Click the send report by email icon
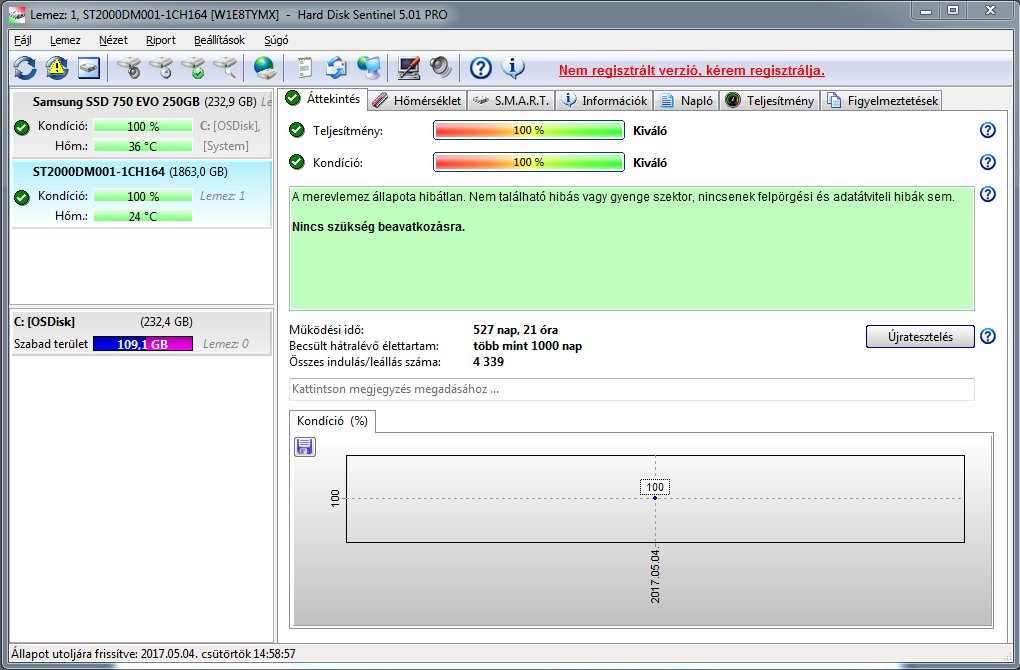This screenshot has height=670, width=1020. 336,68
